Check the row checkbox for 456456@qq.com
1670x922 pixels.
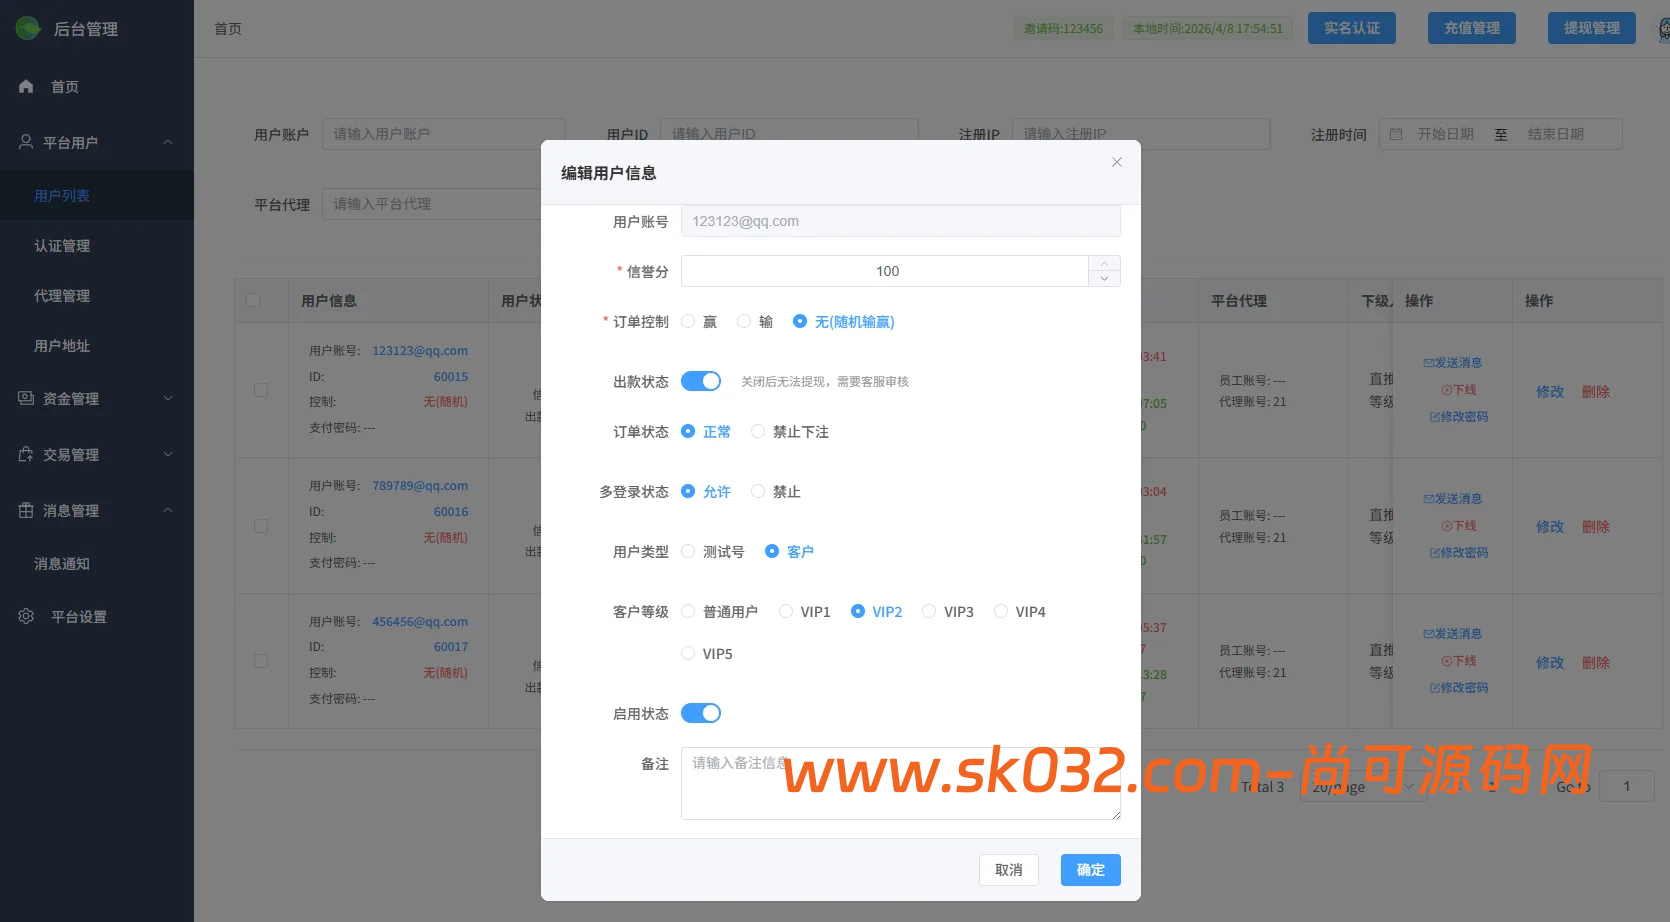coord(261,661)
